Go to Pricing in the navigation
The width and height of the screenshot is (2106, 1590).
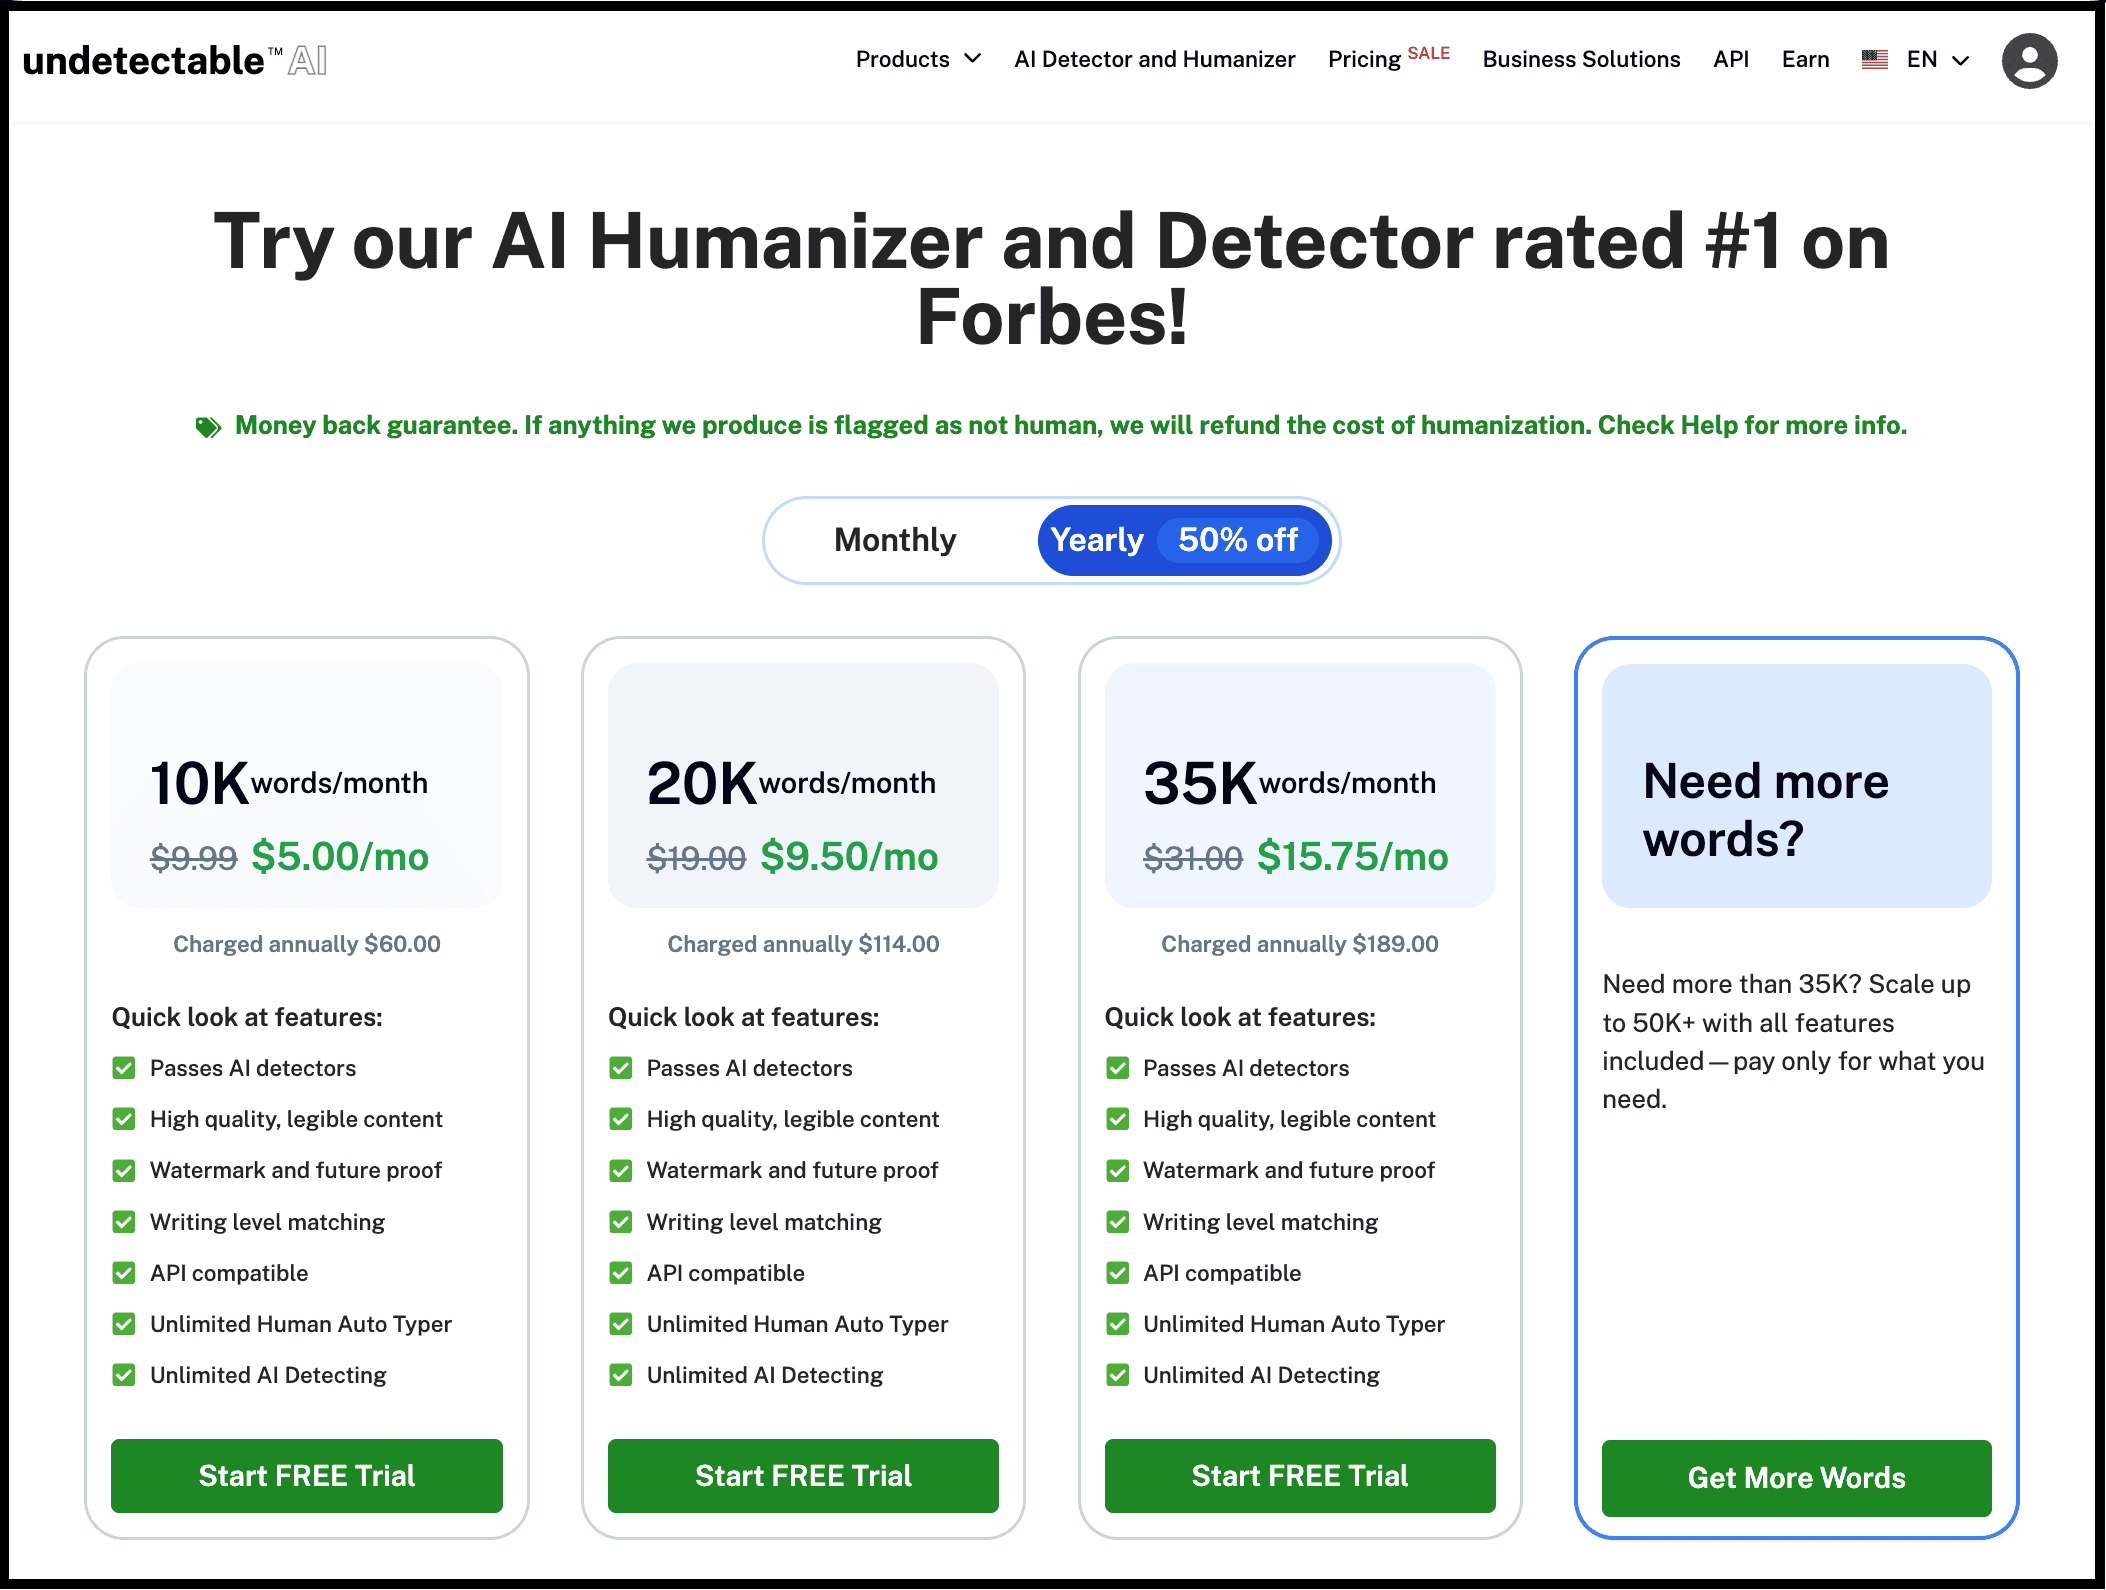pos(1364,59)
